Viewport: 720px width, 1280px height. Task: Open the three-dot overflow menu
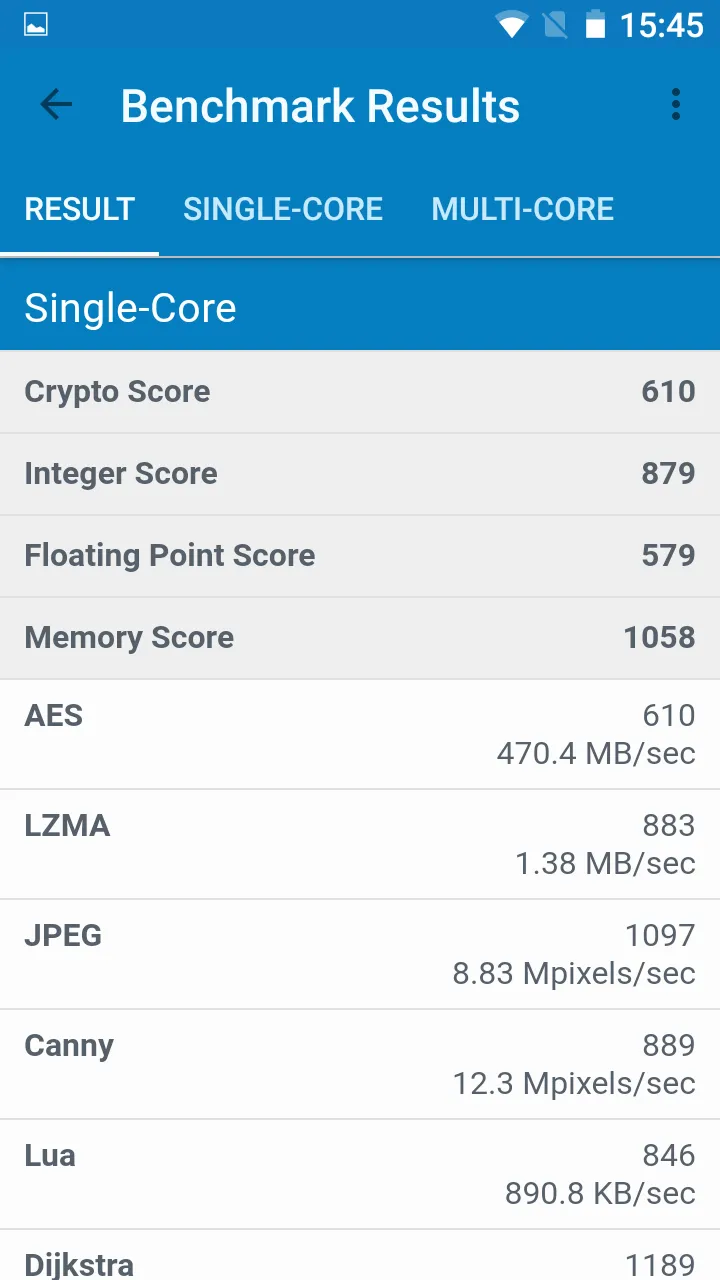[676, 105]
